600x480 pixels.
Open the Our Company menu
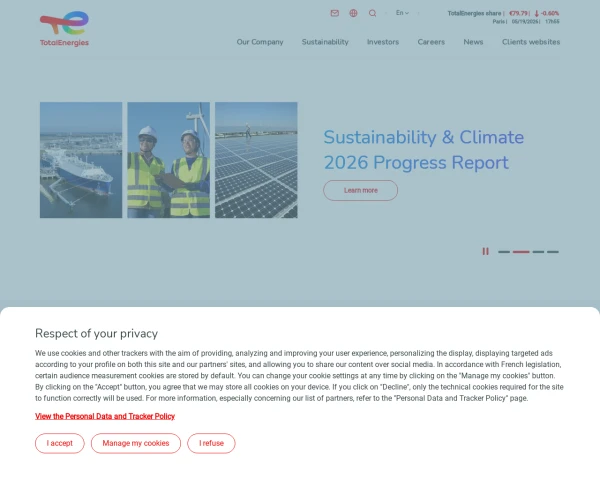tap(260, 42)
